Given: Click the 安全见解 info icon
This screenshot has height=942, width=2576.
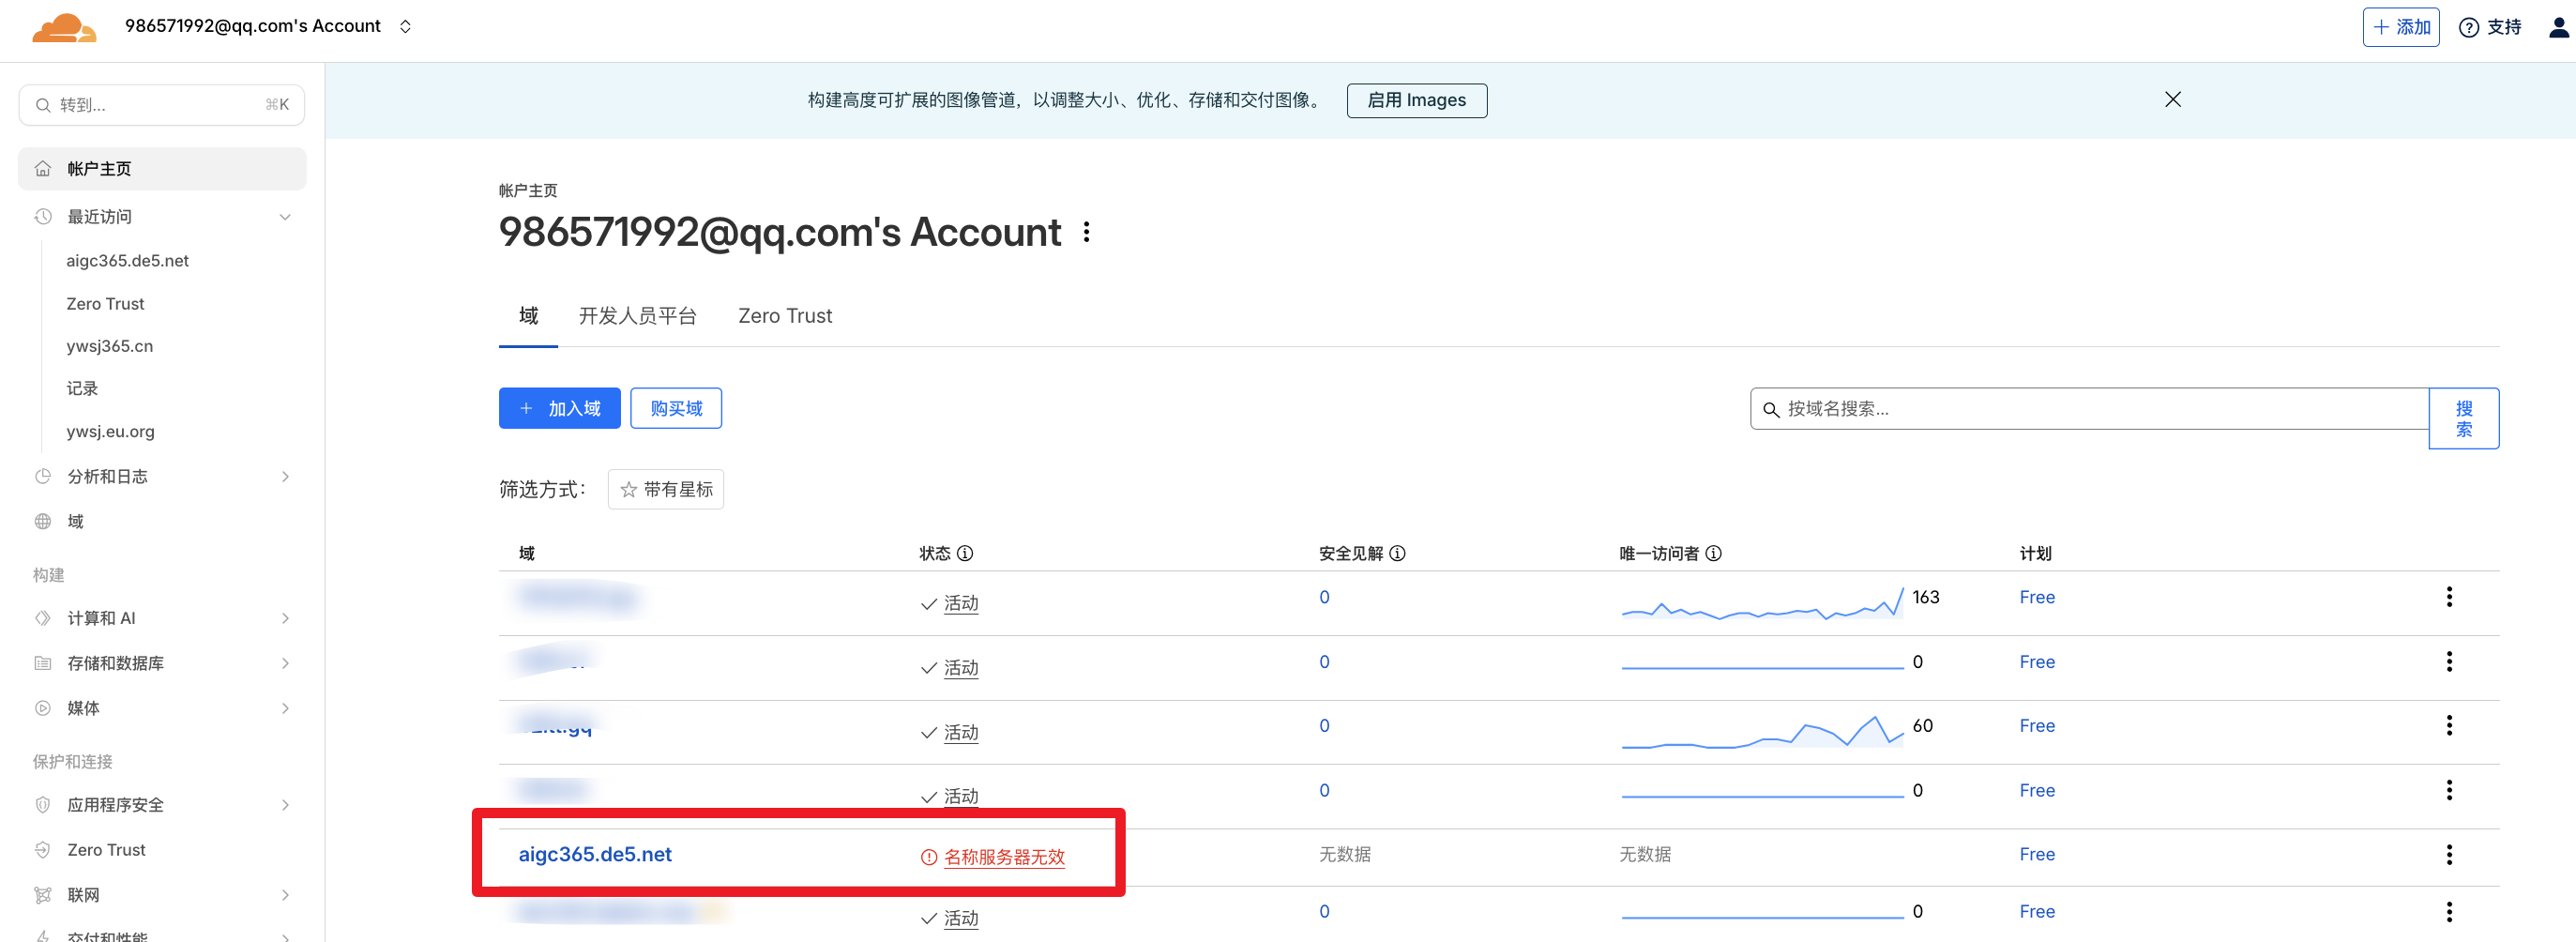Looking at the screenshot, I should pos(1397,553).
